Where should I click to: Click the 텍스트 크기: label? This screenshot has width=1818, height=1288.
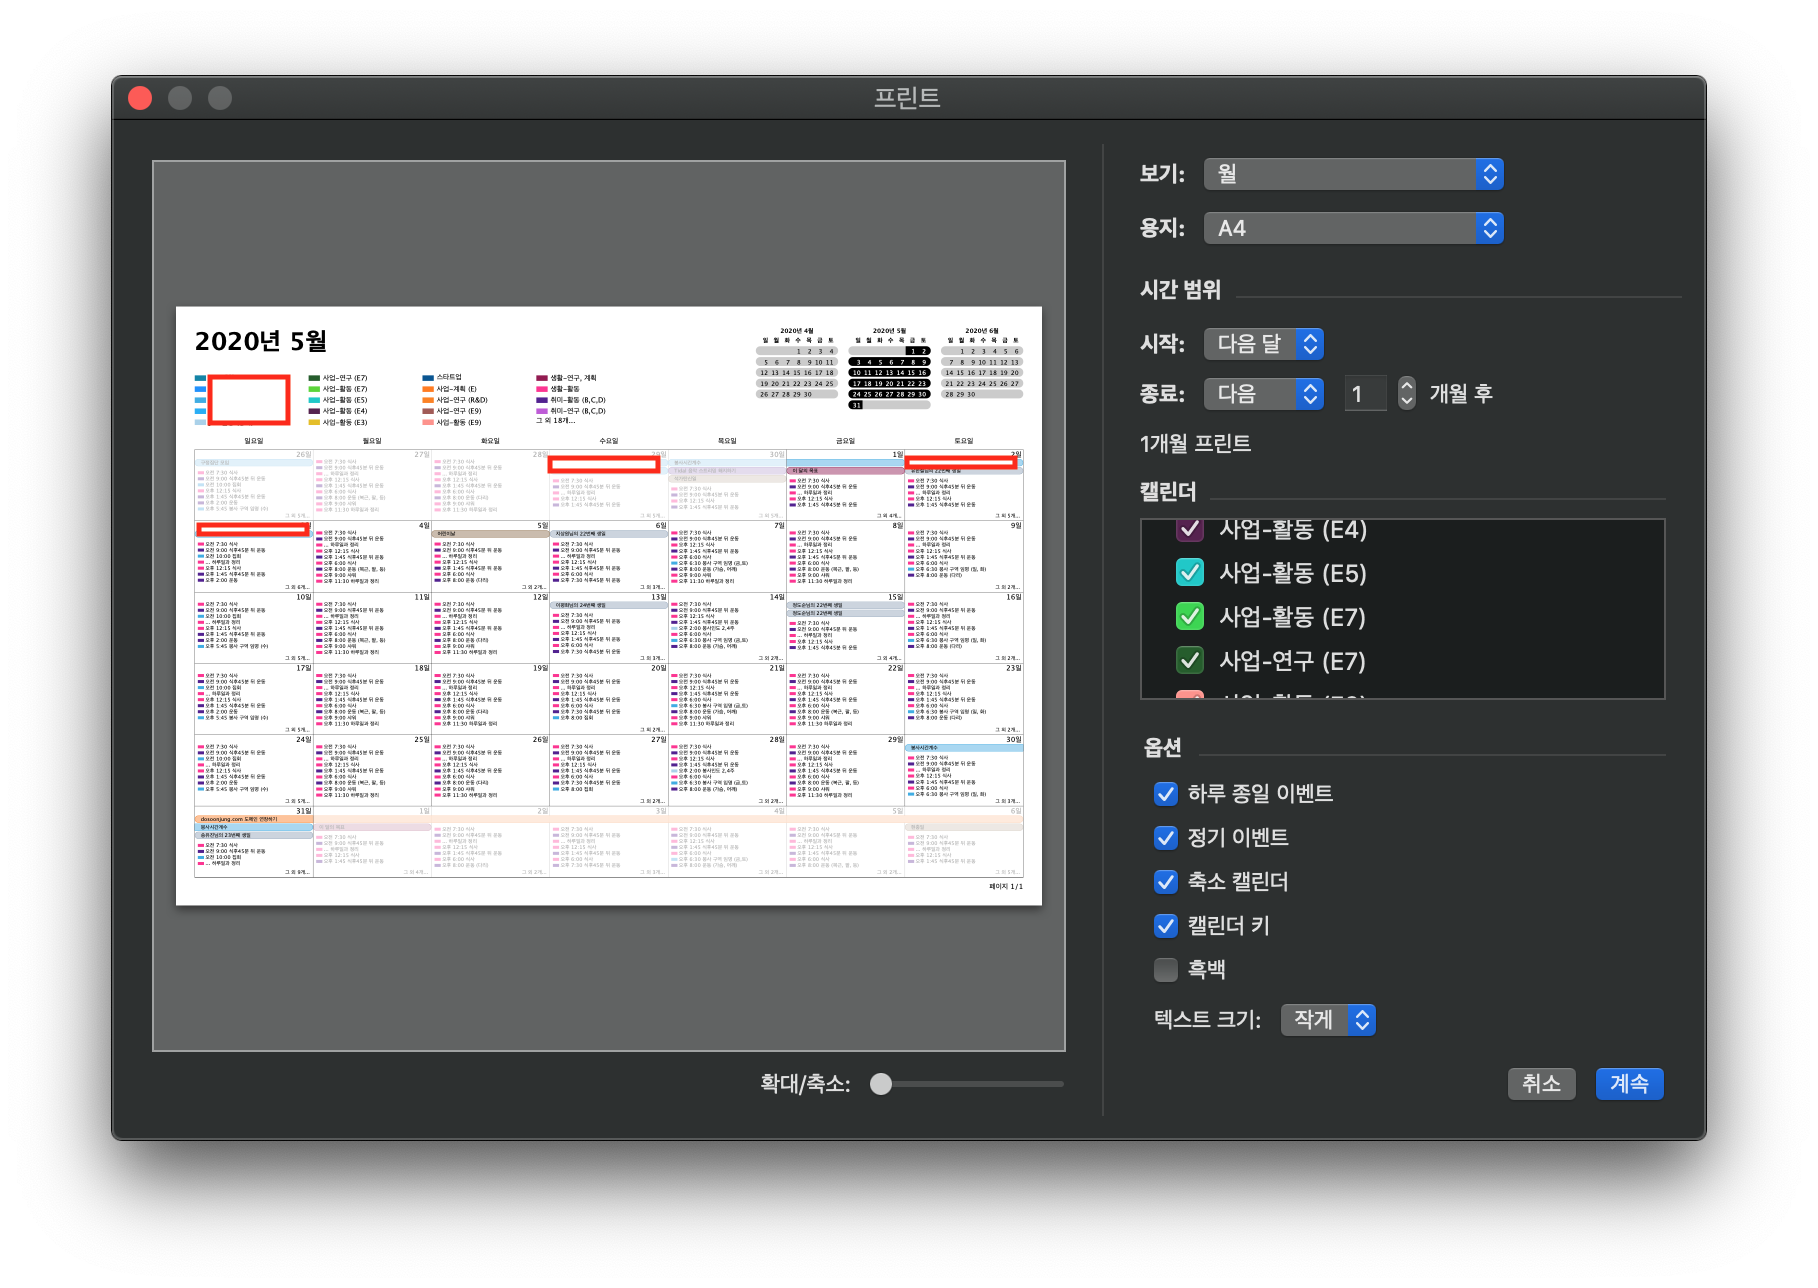[1208, 1020]
